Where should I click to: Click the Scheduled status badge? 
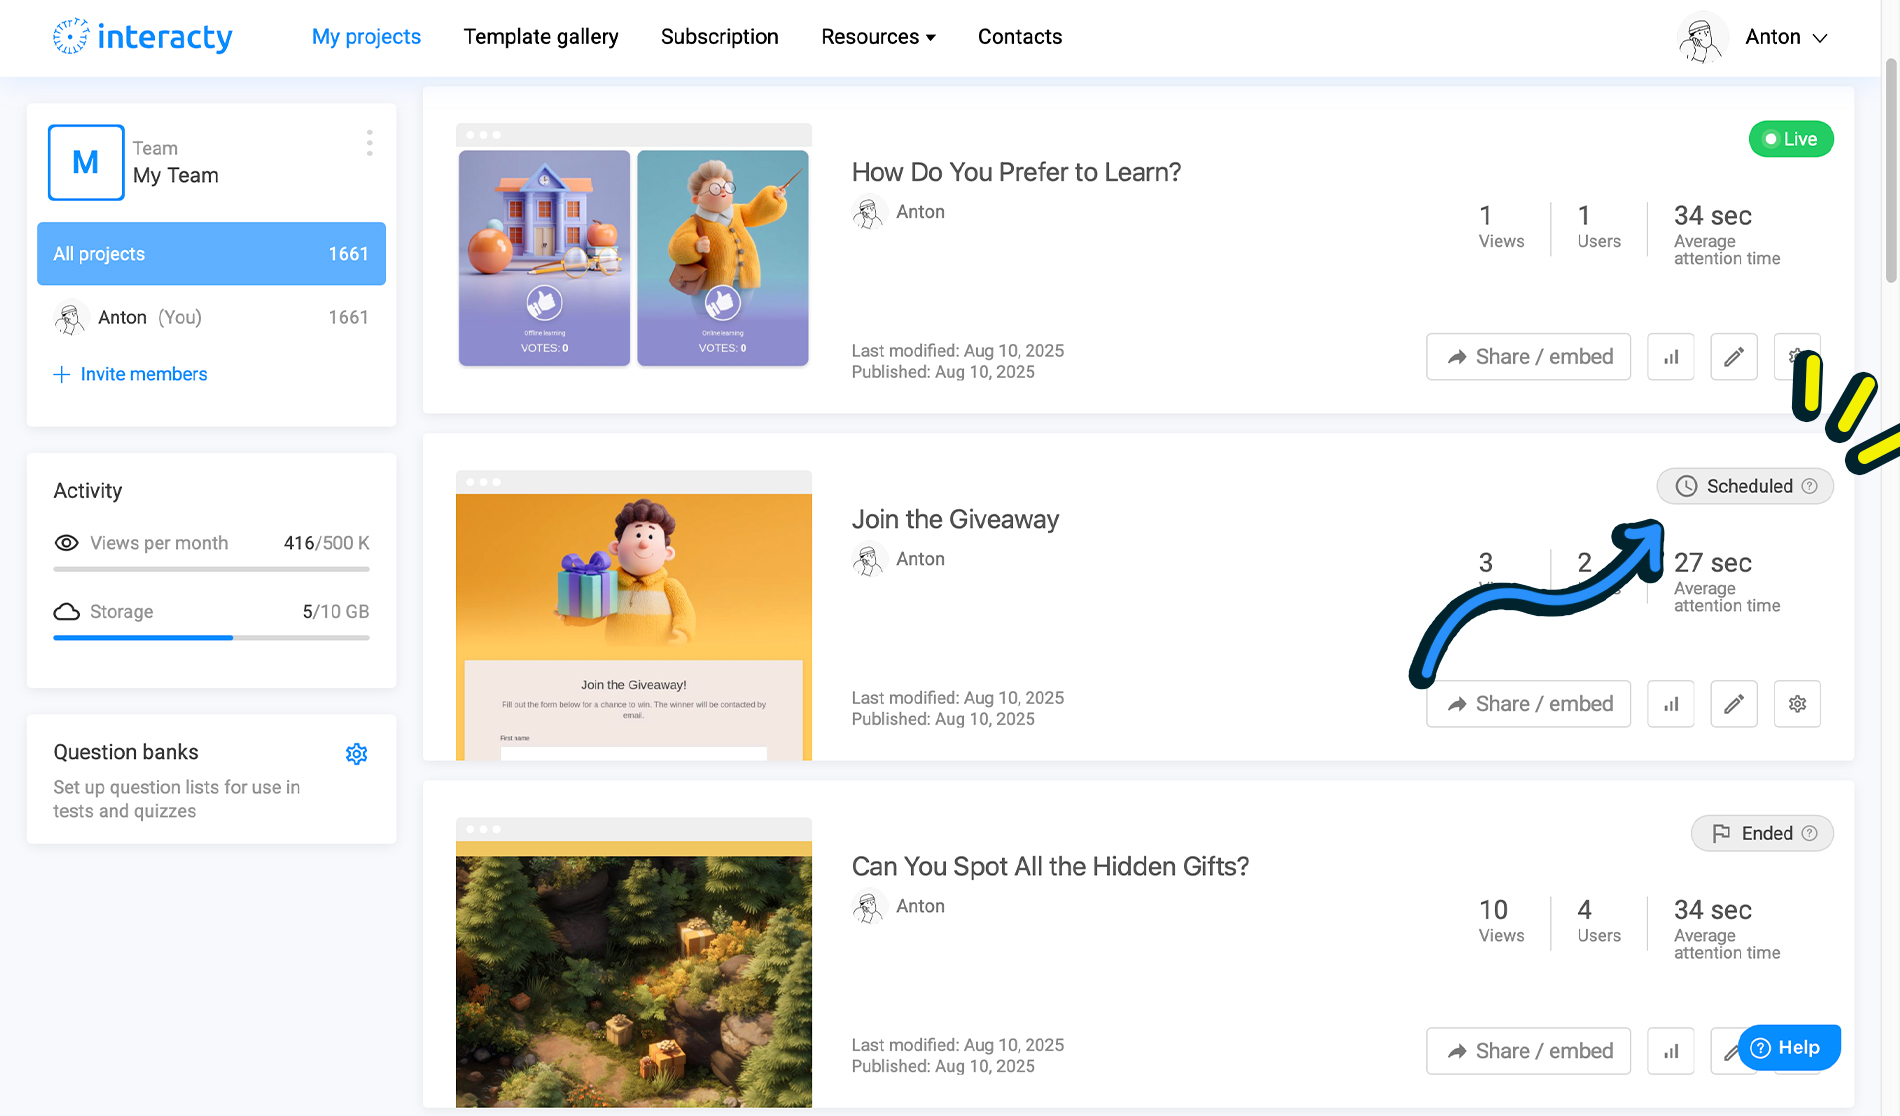pyautogui.click(x=1744, y=486)
